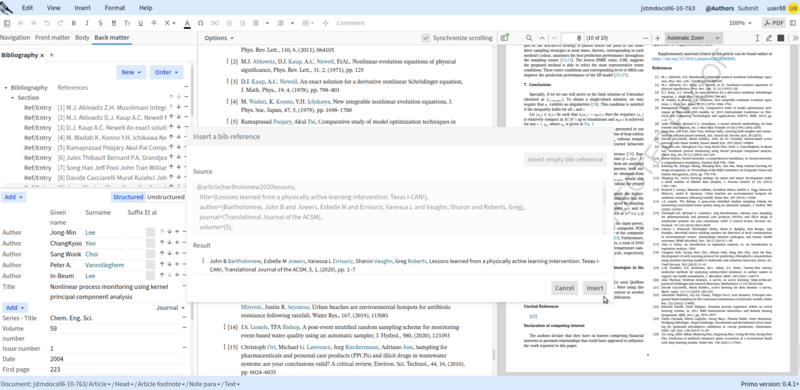
Task: Apply bold formatting with the B icon
Action: [x=73, y=23]
